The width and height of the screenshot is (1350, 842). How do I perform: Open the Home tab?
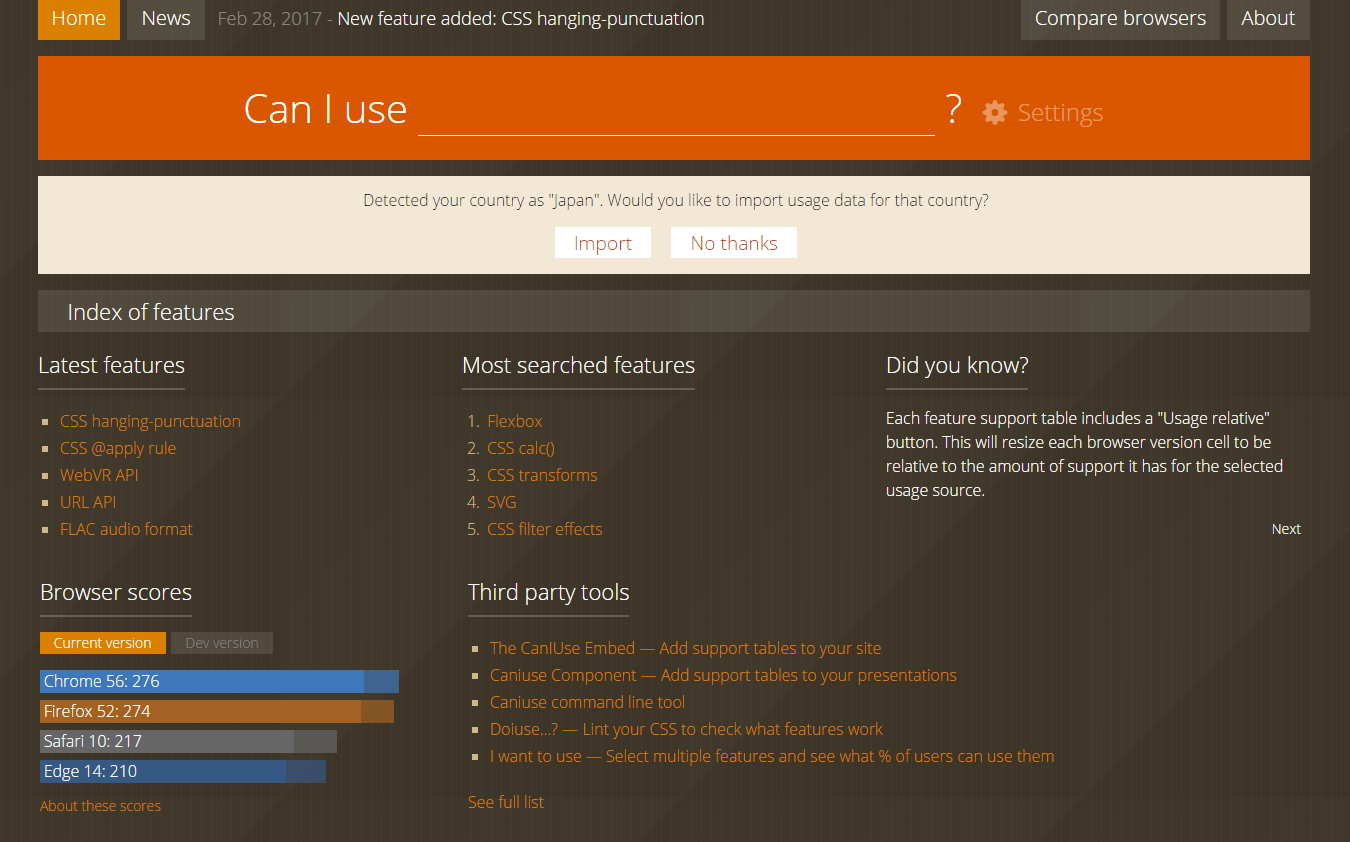pos(79,19)
